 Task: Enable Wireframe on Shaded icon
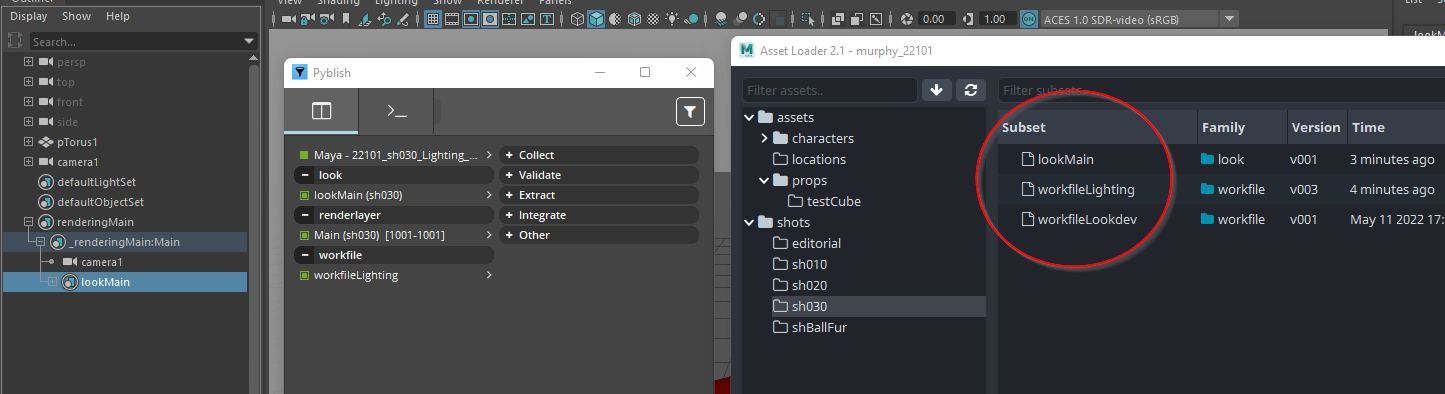[x=634, y=19]
